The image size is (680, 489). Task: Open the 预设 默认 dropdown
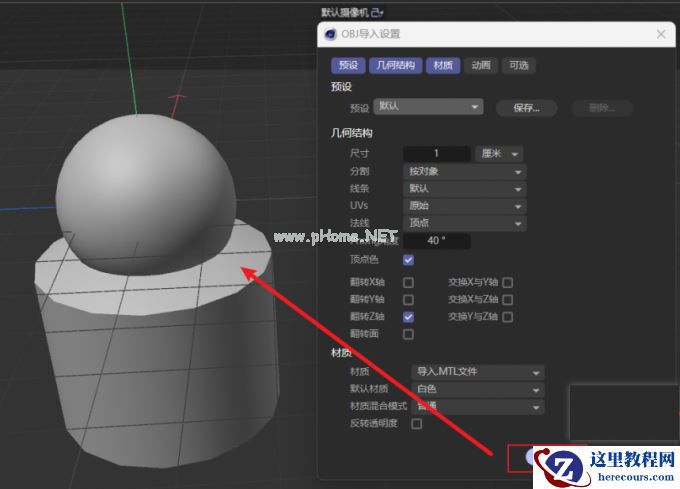pos(428,107)
